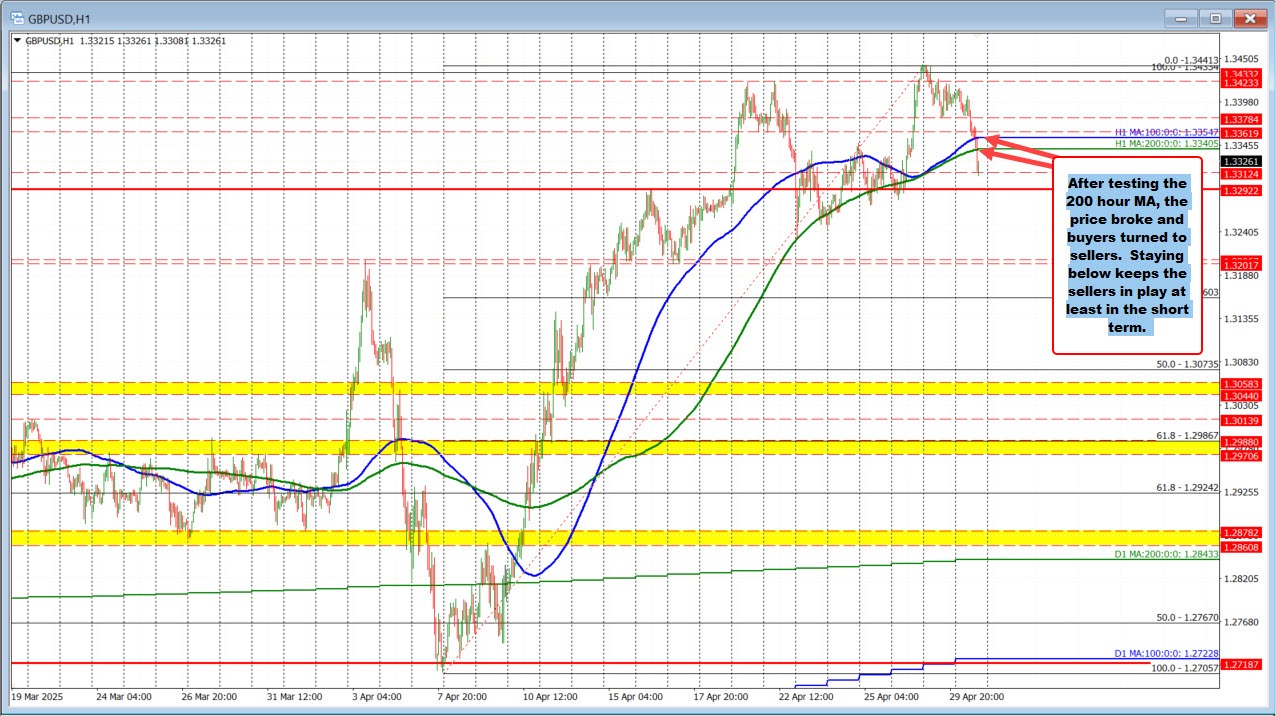Select the green H1 MA:200 price label
The image size is (1275, 716).
pyautogui.click(x=1159, y=143)
